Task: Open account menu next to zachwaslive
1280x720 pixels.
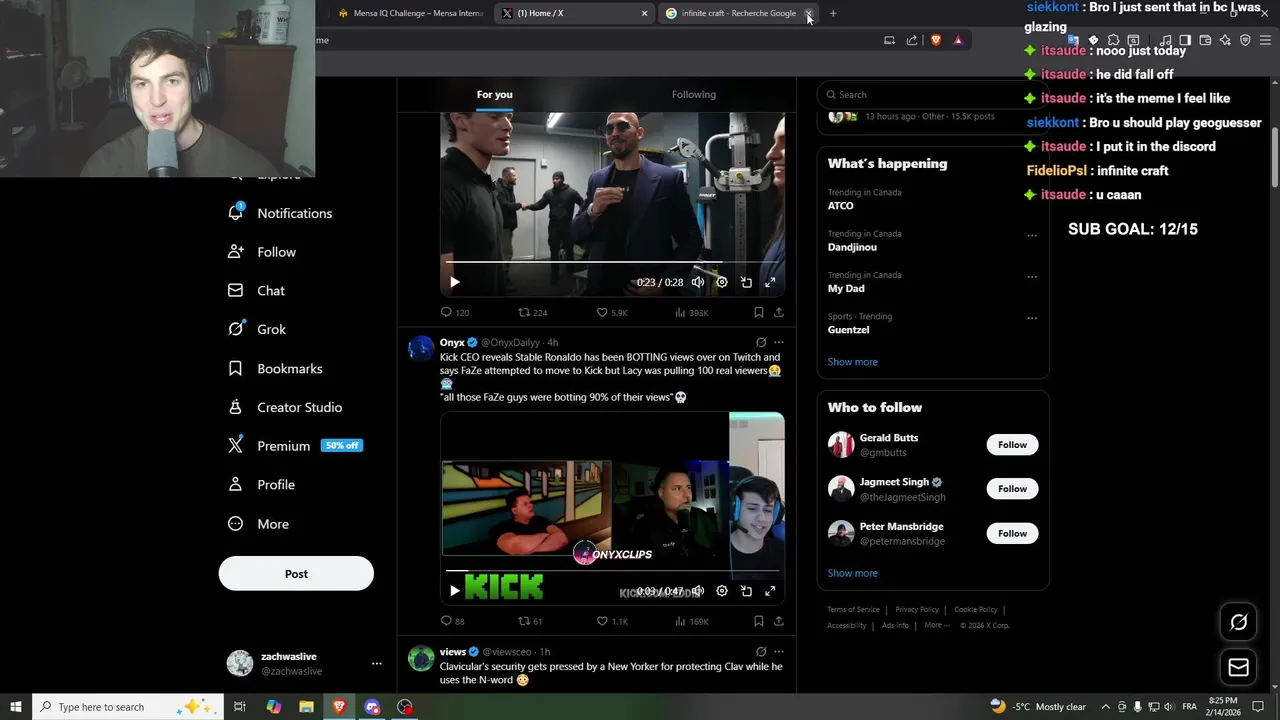Action: pyautogui.click(x=377, y=663)
